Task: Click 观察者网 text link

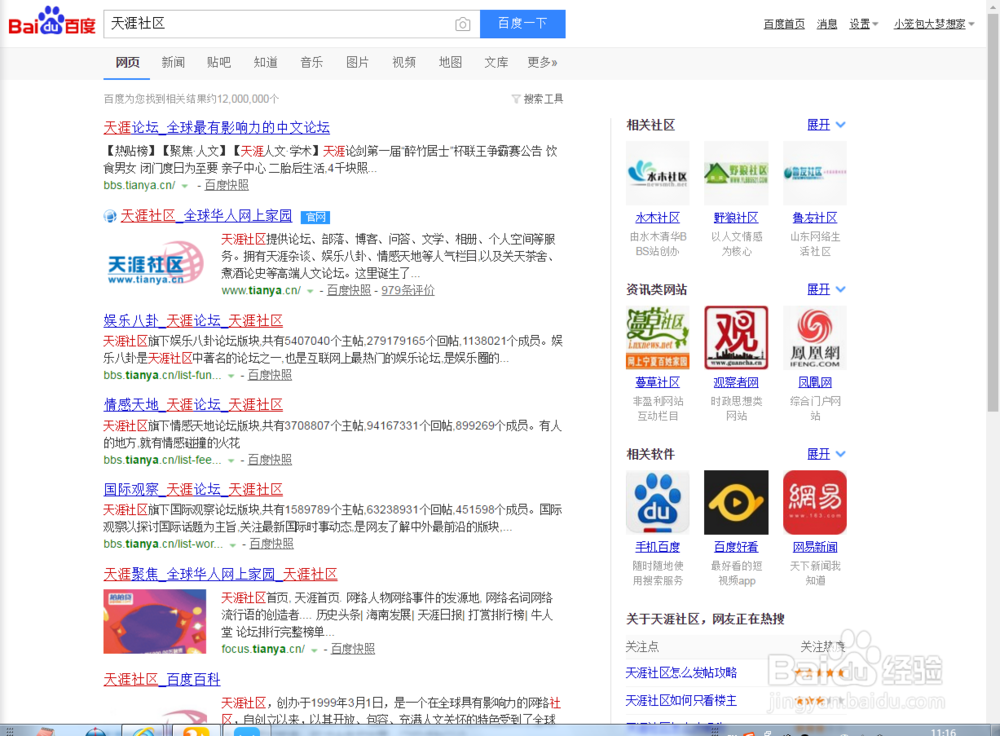Action: [x=736, y=383]
